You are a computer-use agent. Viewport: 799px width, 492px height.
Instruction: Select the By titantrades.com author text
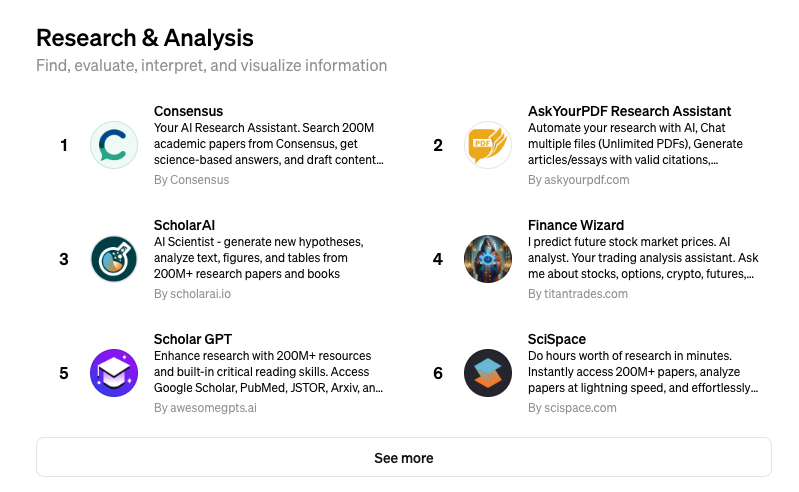(578, 294)
